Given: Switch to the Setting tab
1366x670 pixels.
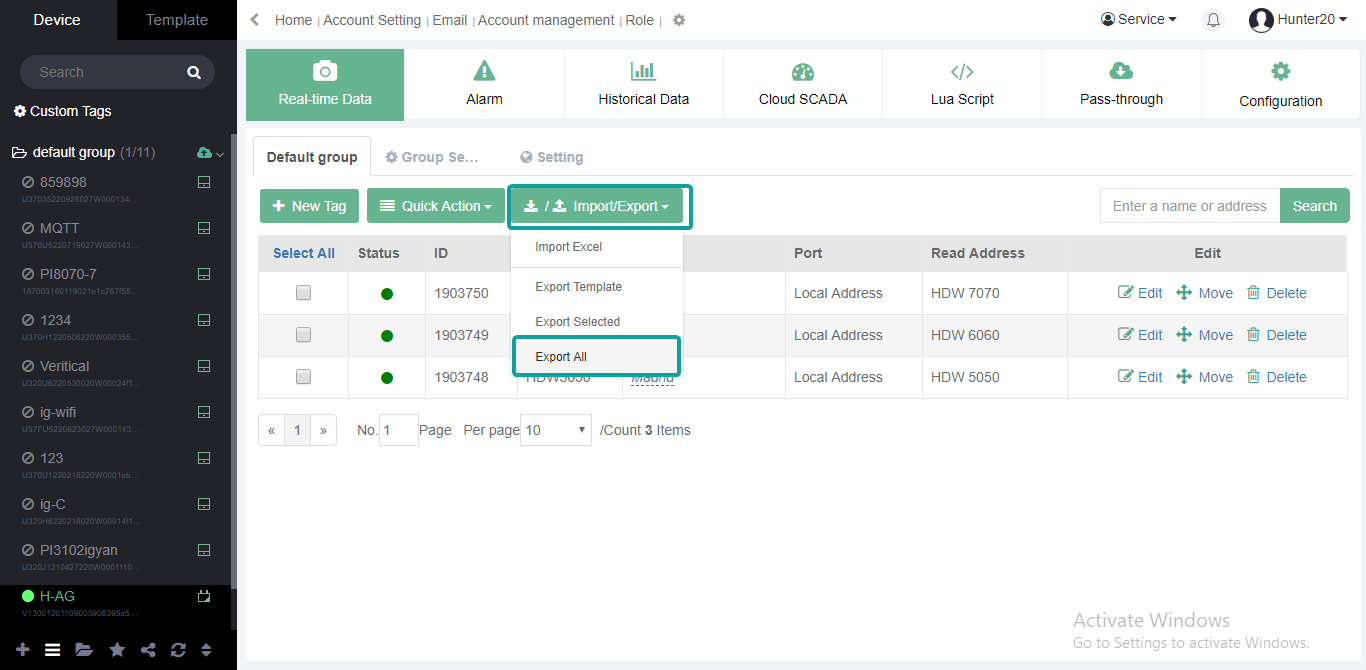Looking at the screenshot, I should pyautogui.click(x=551, y=157).
